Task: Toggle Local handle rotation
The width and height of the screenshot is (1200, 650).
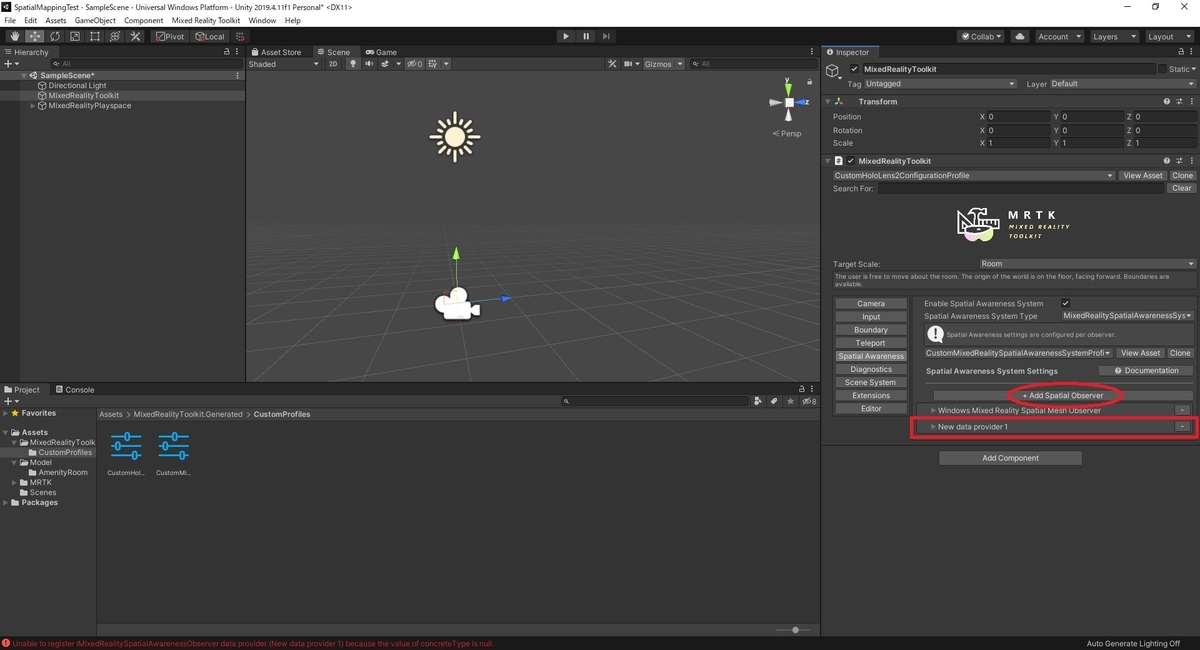Action: coord(210,36)
